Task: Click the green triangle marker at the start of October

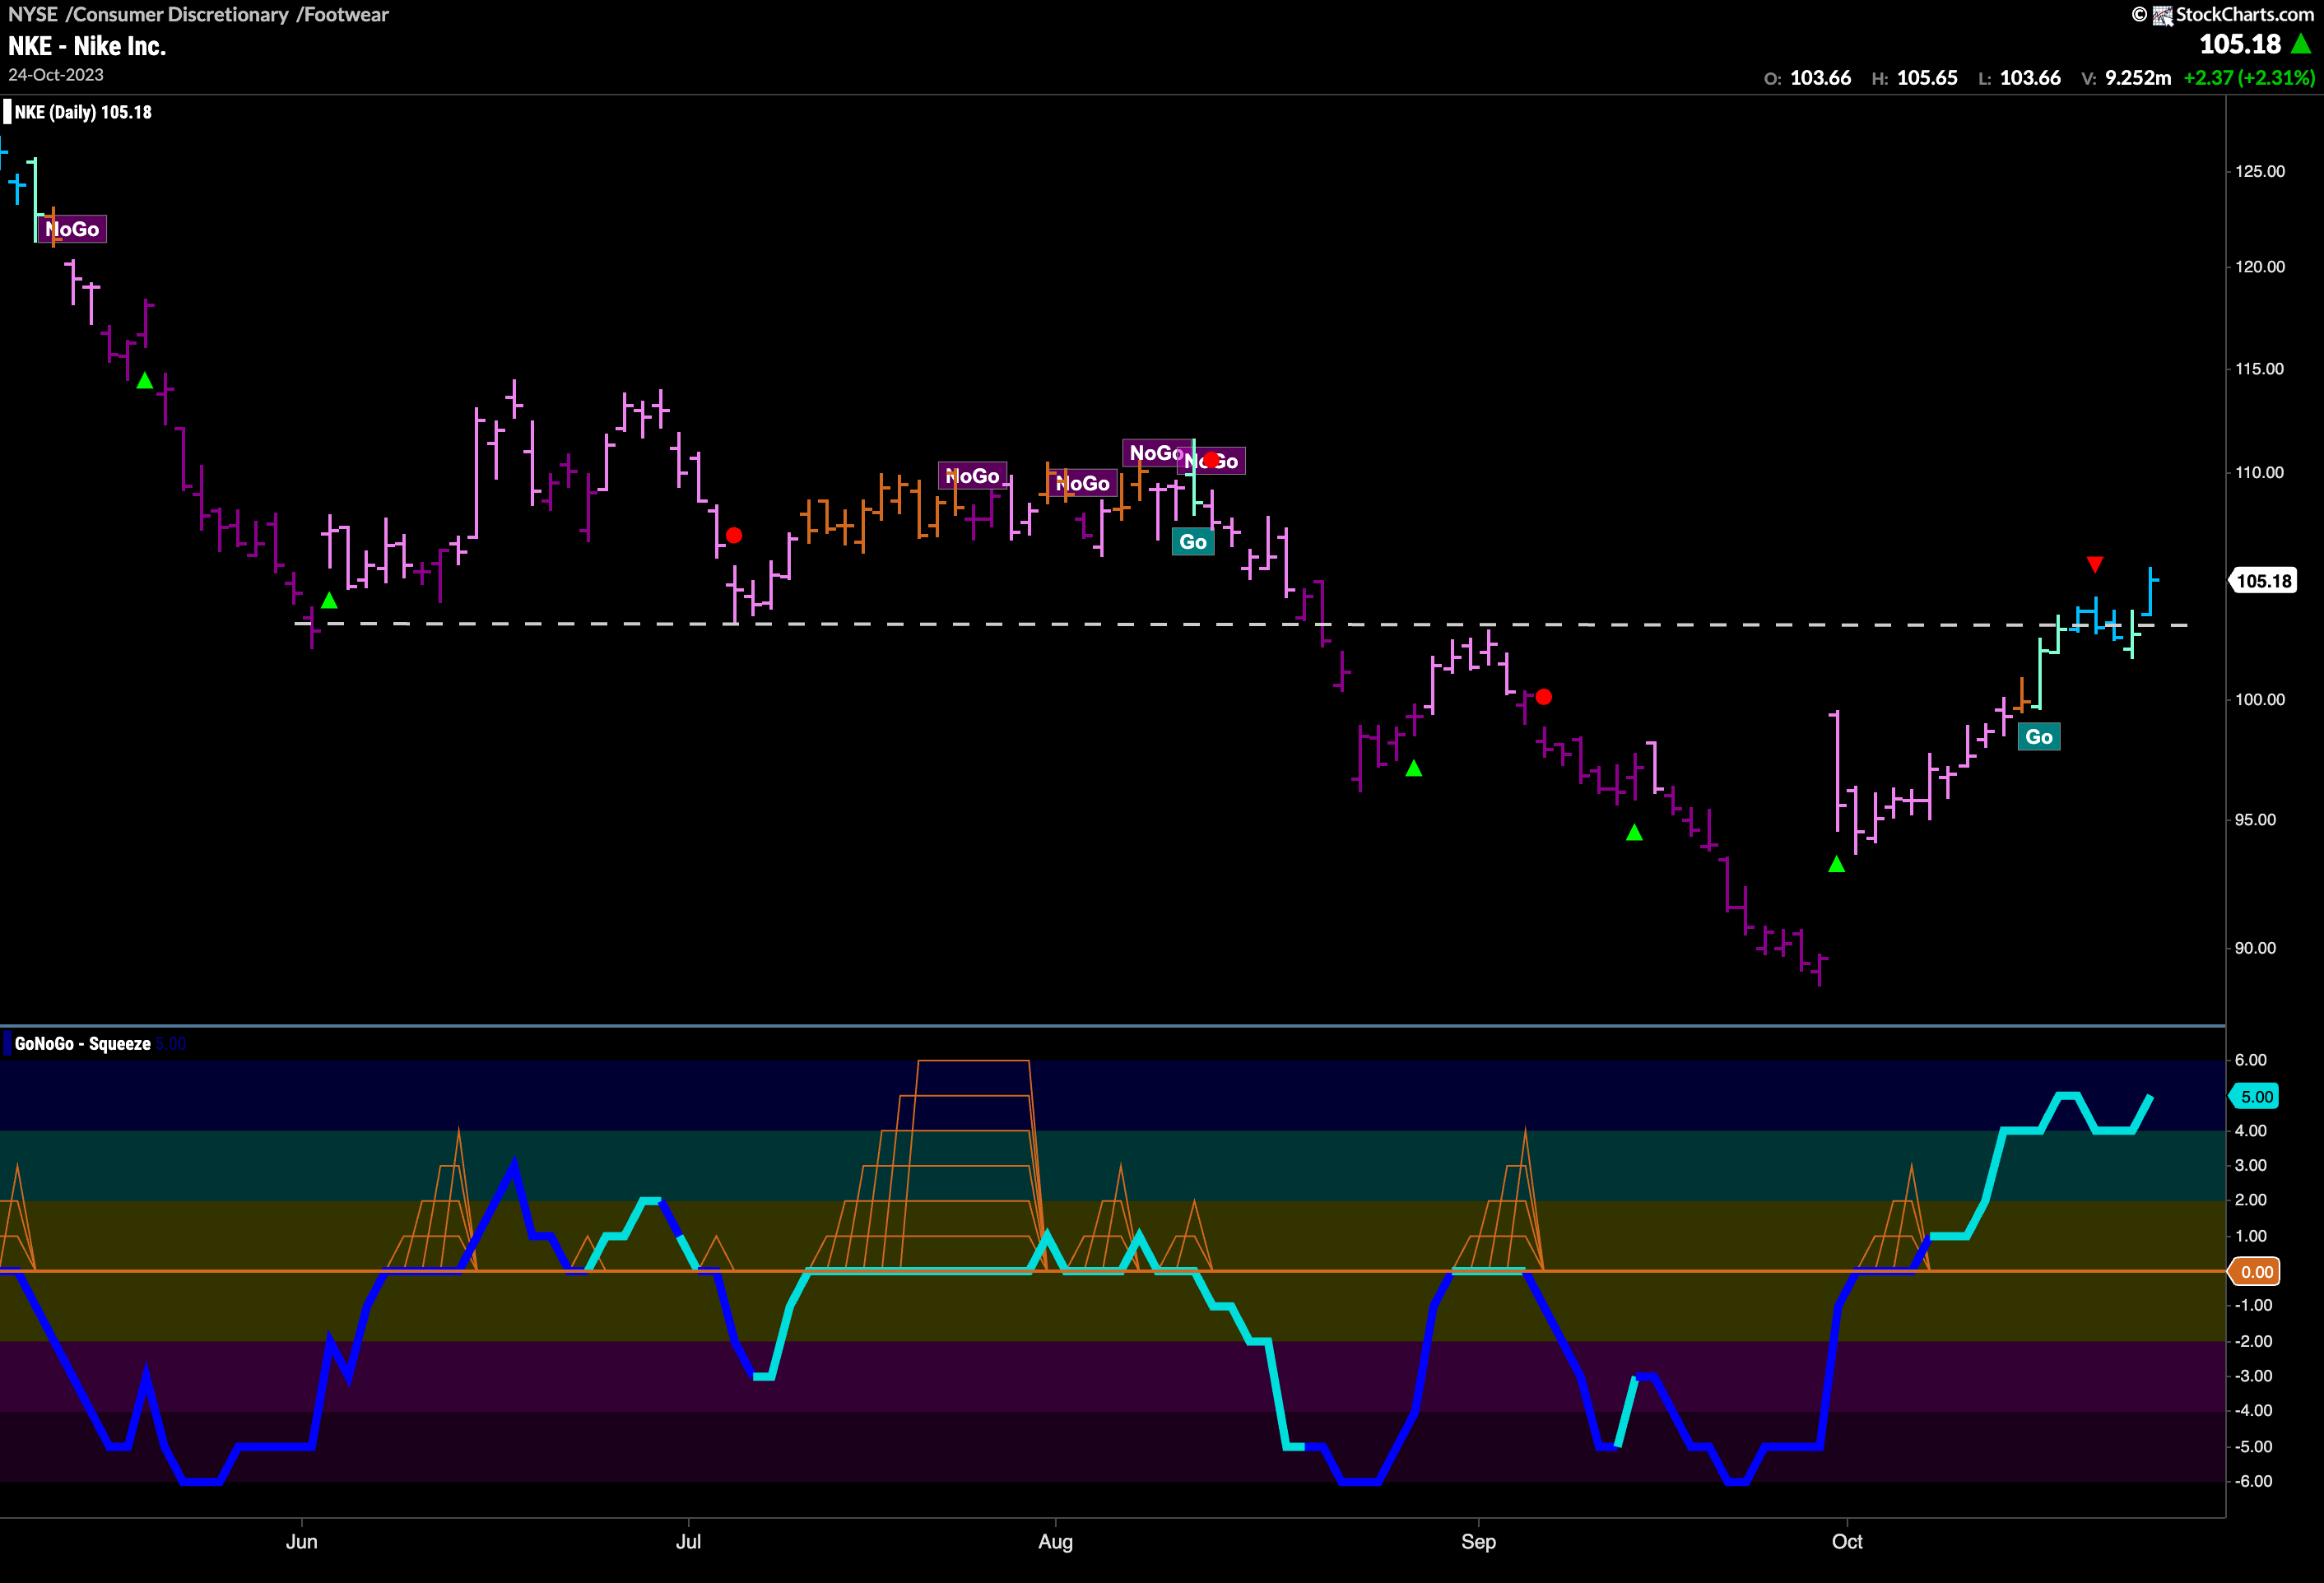Action: point(1836,864)
